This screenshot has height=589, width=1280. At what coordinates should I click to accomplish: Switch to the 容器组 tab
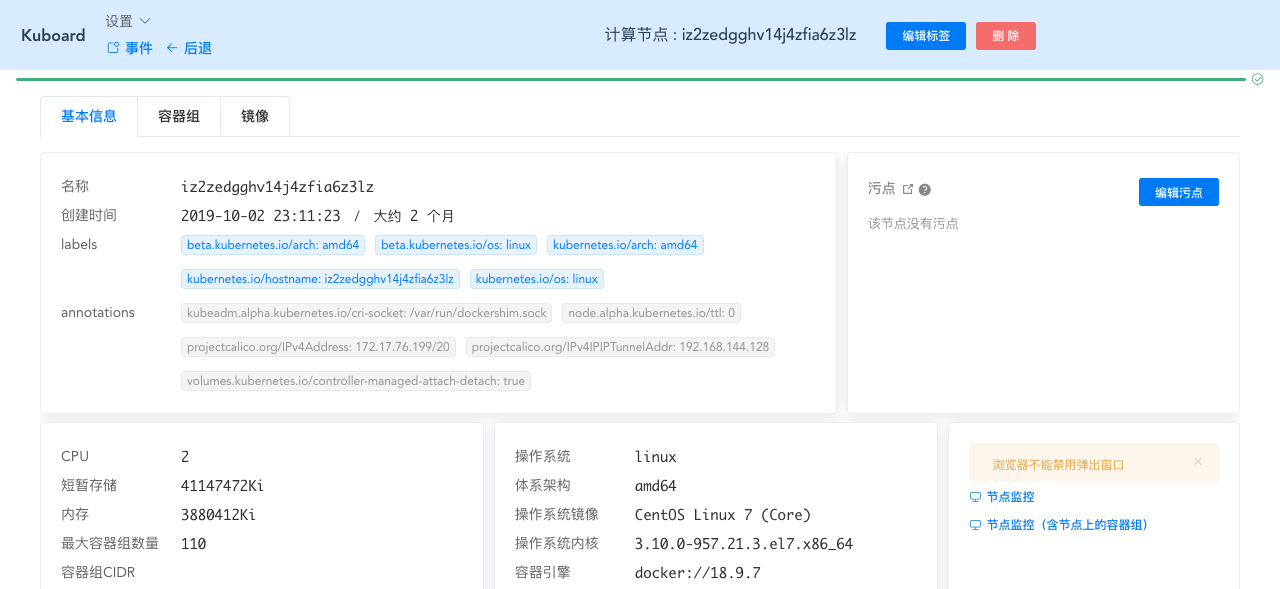point(179,116)
